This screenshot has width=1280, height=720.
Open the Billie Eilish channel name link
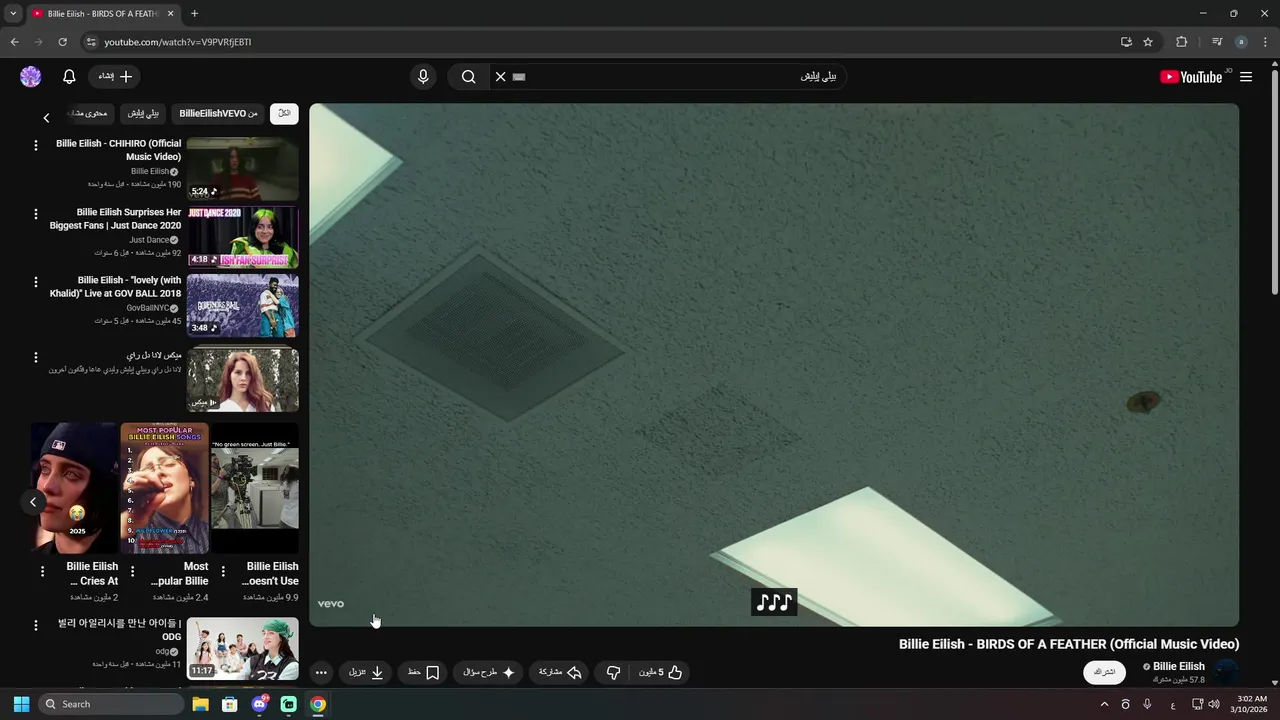1178,666
